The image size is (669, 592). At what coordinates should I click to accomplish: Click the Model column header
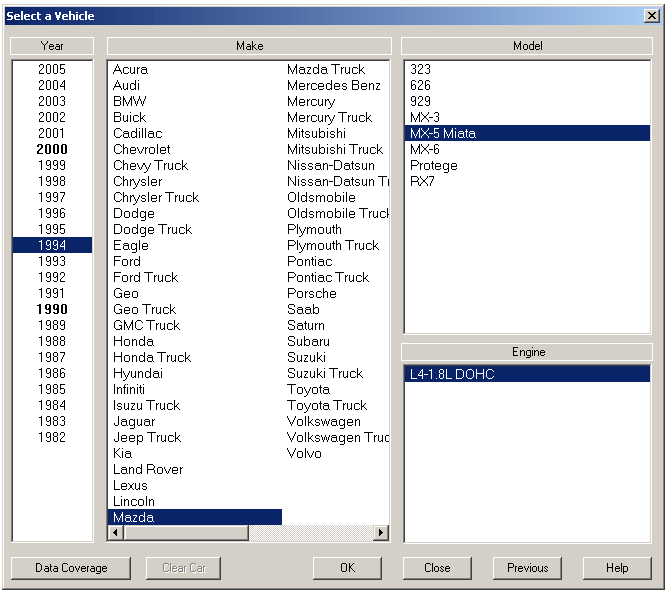click(x=527, y=46)
